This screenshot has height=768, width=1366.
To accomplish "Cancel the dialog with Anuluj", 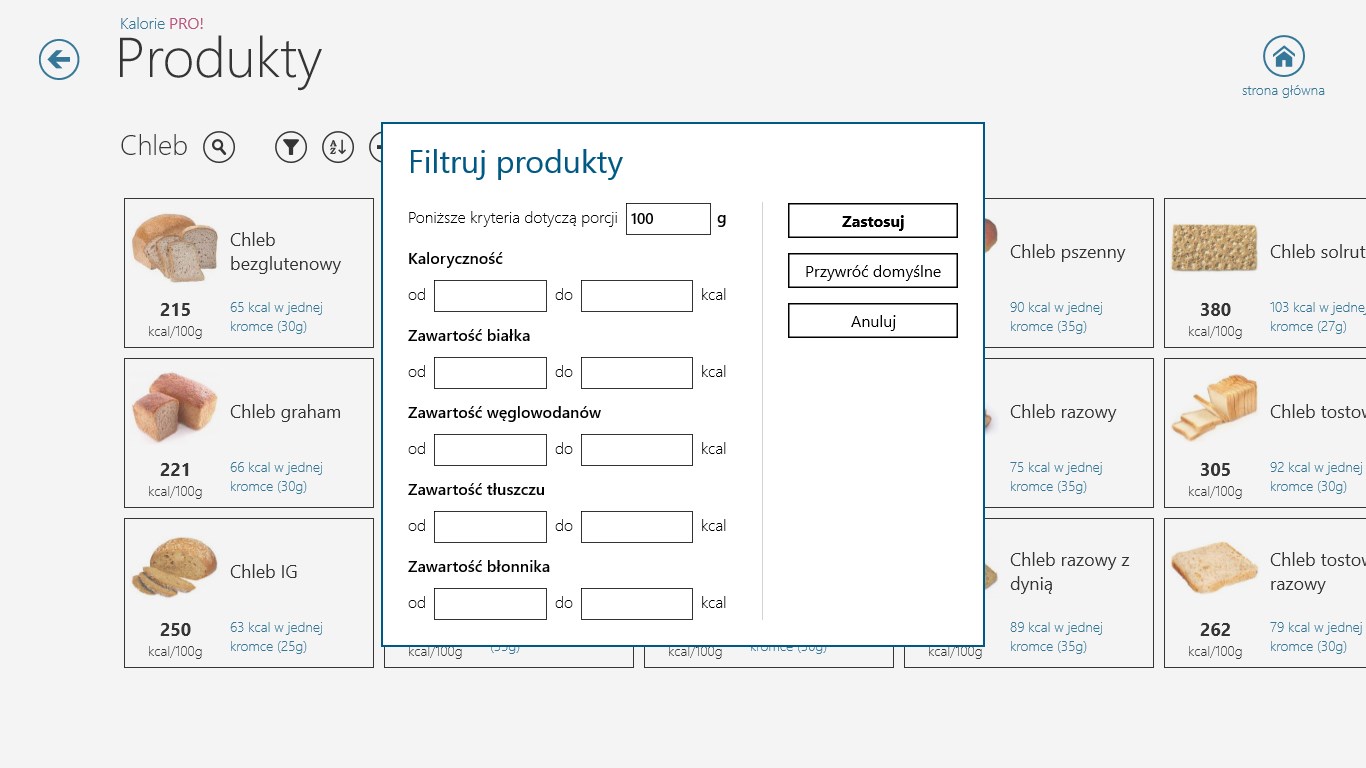I will 872,321.
